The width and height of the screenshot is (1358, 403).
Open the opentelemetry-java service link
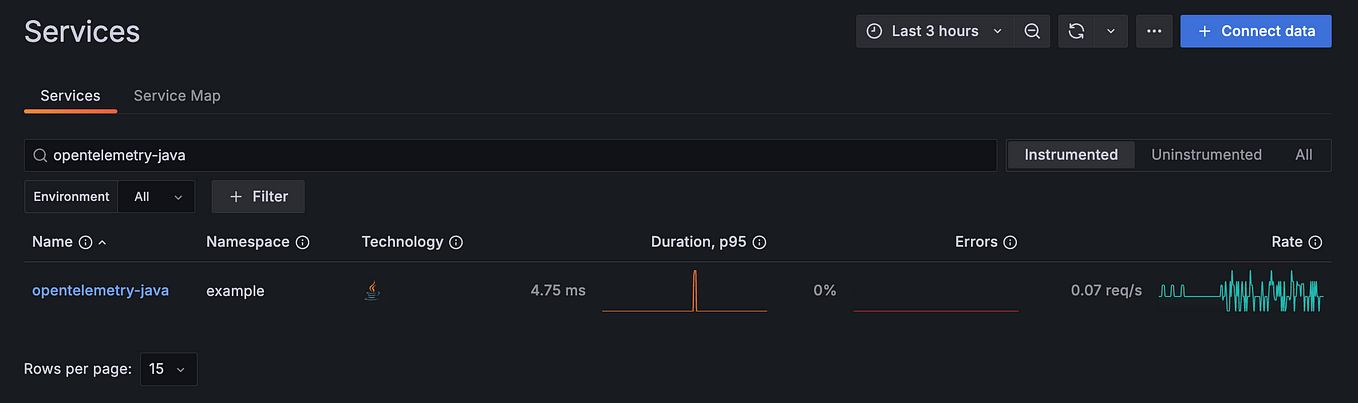[x=100, y=291]
